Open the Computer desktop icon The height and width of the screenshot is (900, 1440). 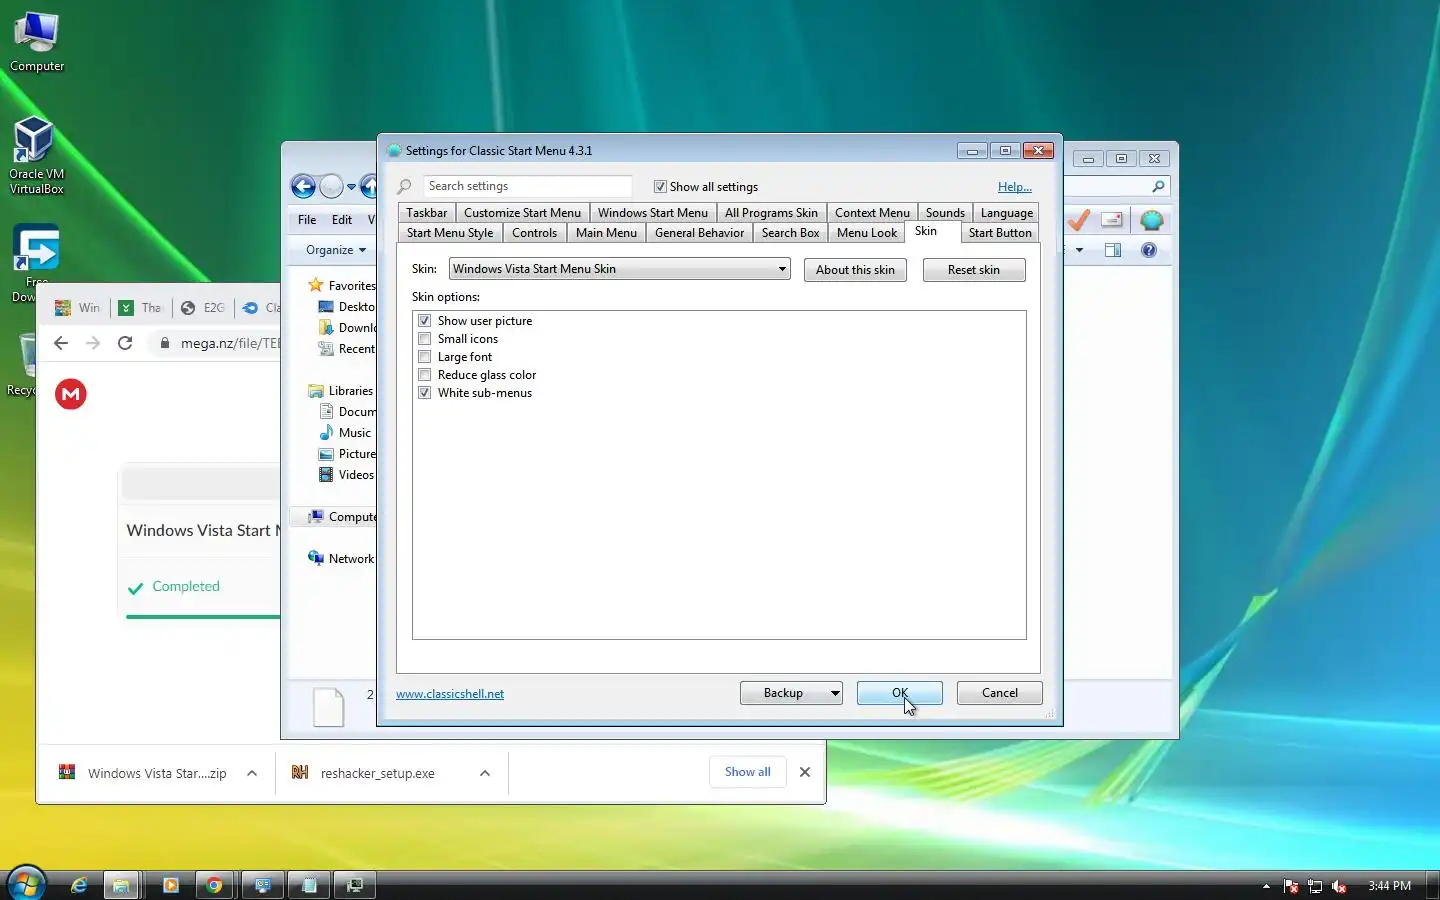point(37,42)
